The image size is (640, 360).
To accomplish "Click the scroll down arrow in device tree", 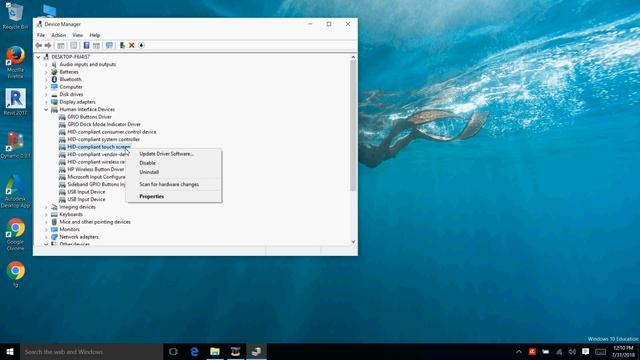I will point(353,242).
